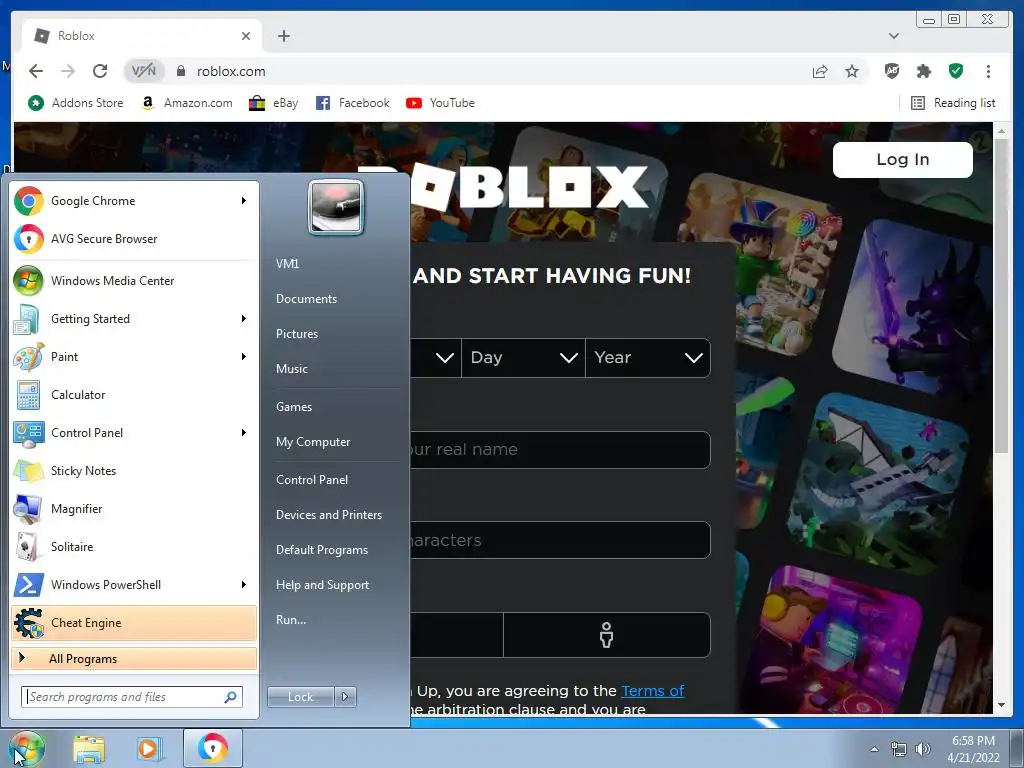Click the password input field

[x=560, y=540]
